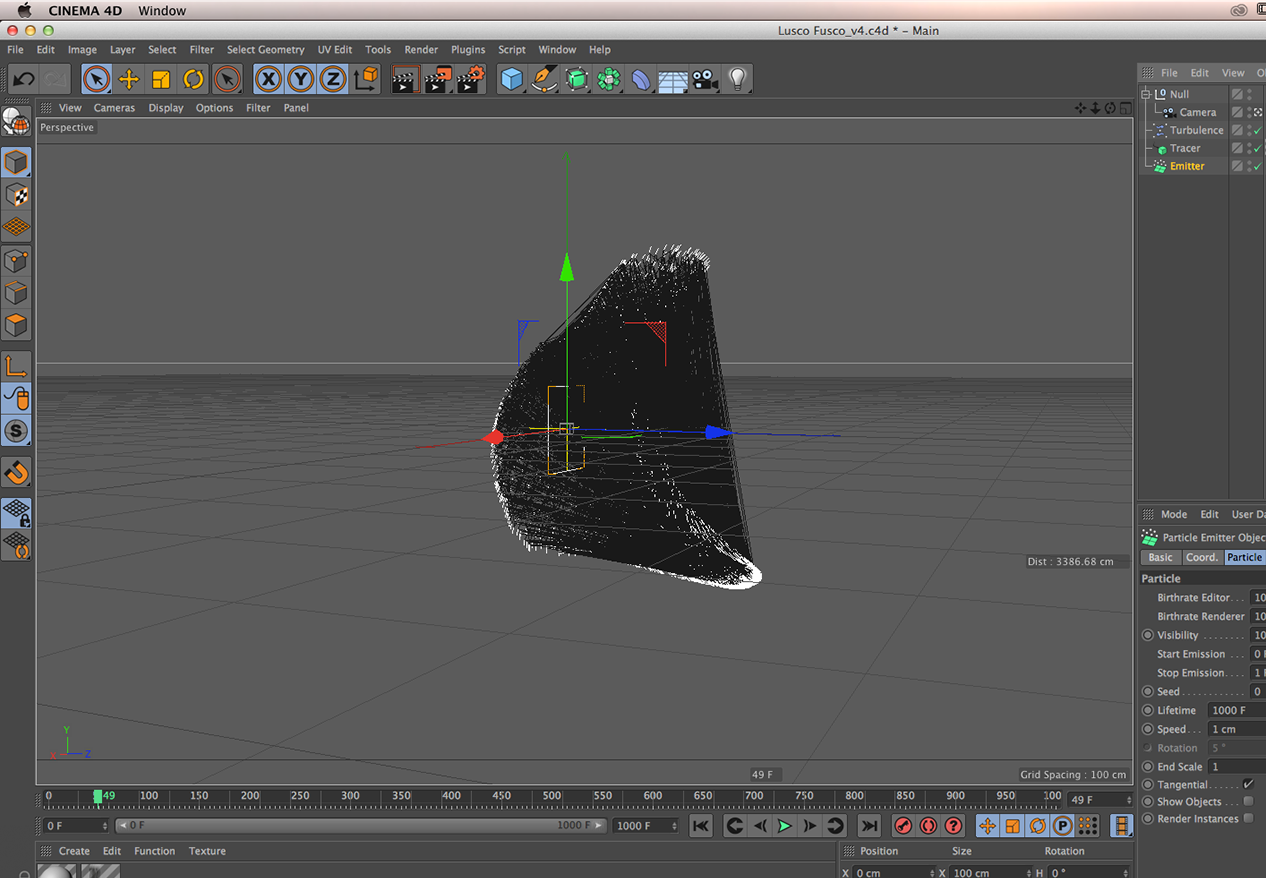Open the green array modeling objects icon
1266x878 pixels.
609,79
